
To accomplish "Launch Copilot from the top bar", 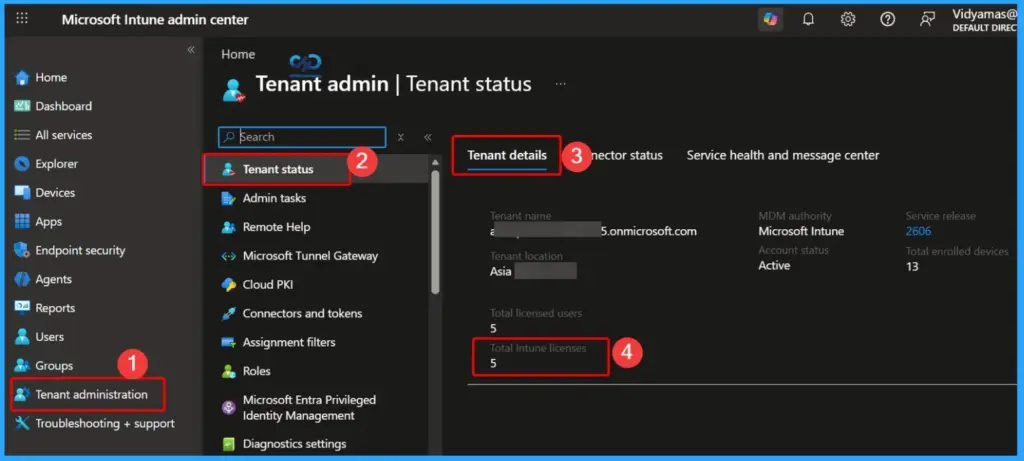I will pyautogui.click(x=771, y=20).
